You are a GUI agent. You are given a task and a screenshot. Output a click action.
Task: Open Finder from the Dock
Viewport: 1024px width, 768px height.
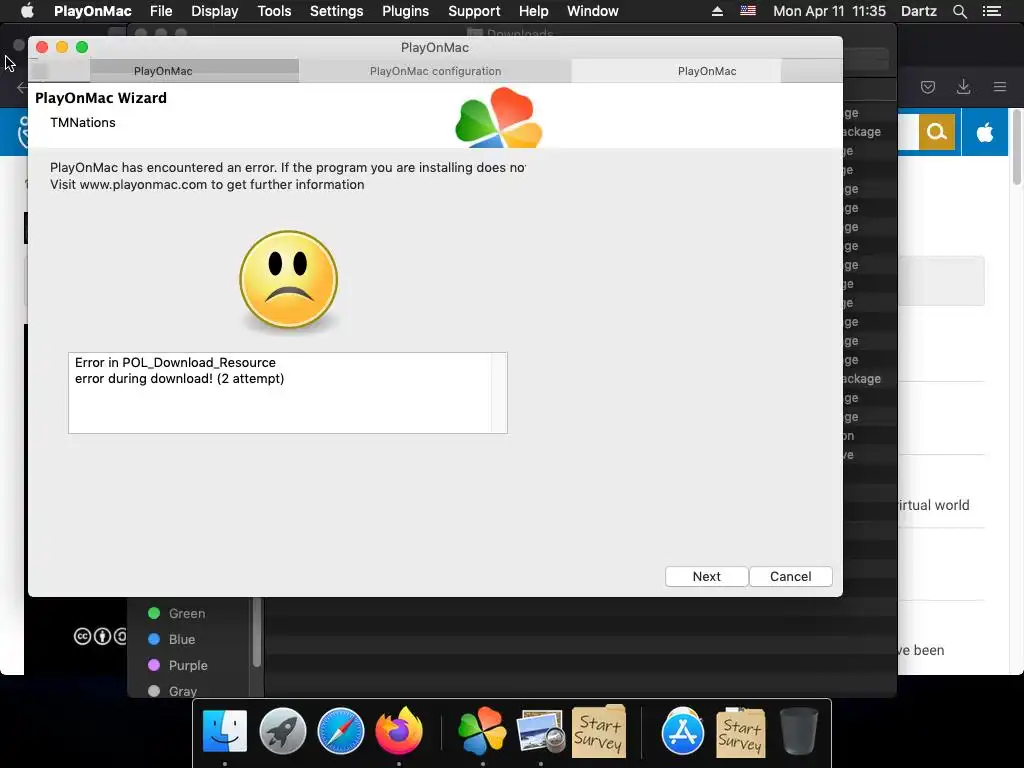tap(225, 731)
